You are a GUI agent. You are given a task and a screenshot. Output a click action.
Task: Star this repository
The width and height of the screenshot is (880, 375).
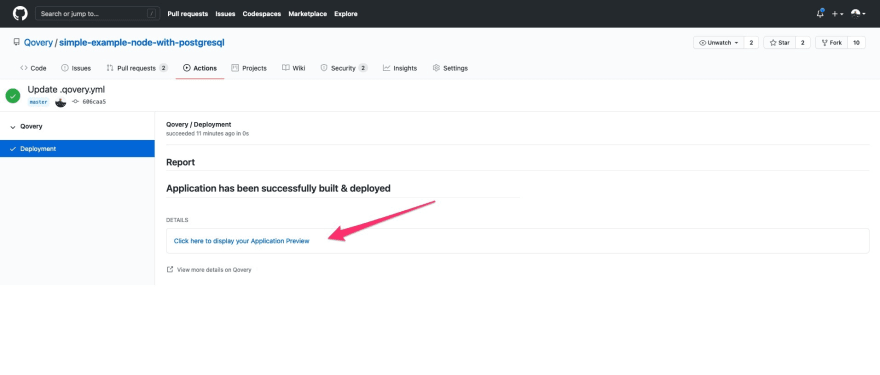point(779,43)
